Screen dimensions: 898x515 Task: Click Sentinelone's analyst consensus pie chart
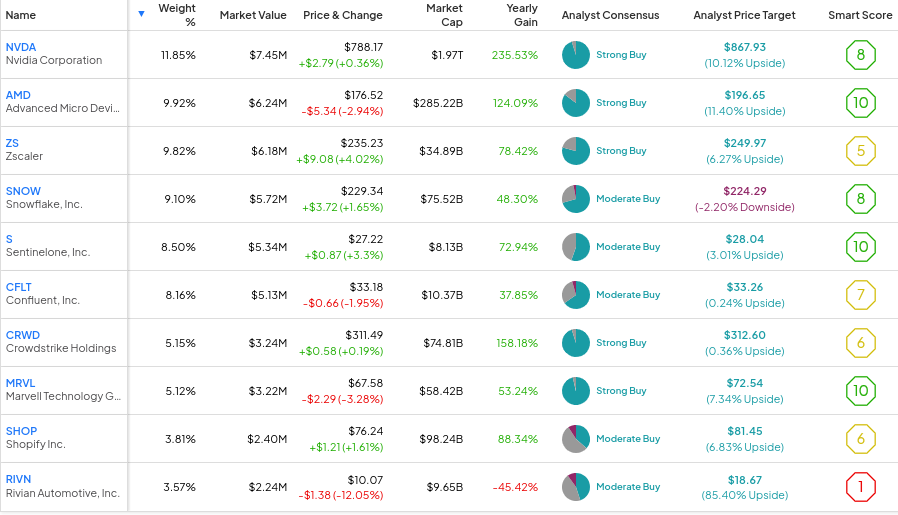pos(576,247)
